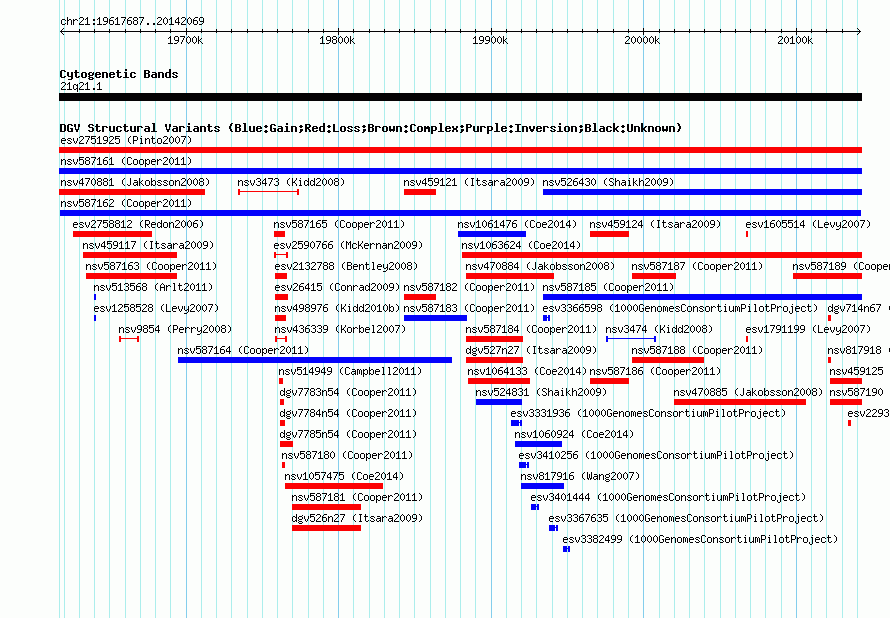Select dgv7783n54 (Cooper2011) label

click(348, 392)
